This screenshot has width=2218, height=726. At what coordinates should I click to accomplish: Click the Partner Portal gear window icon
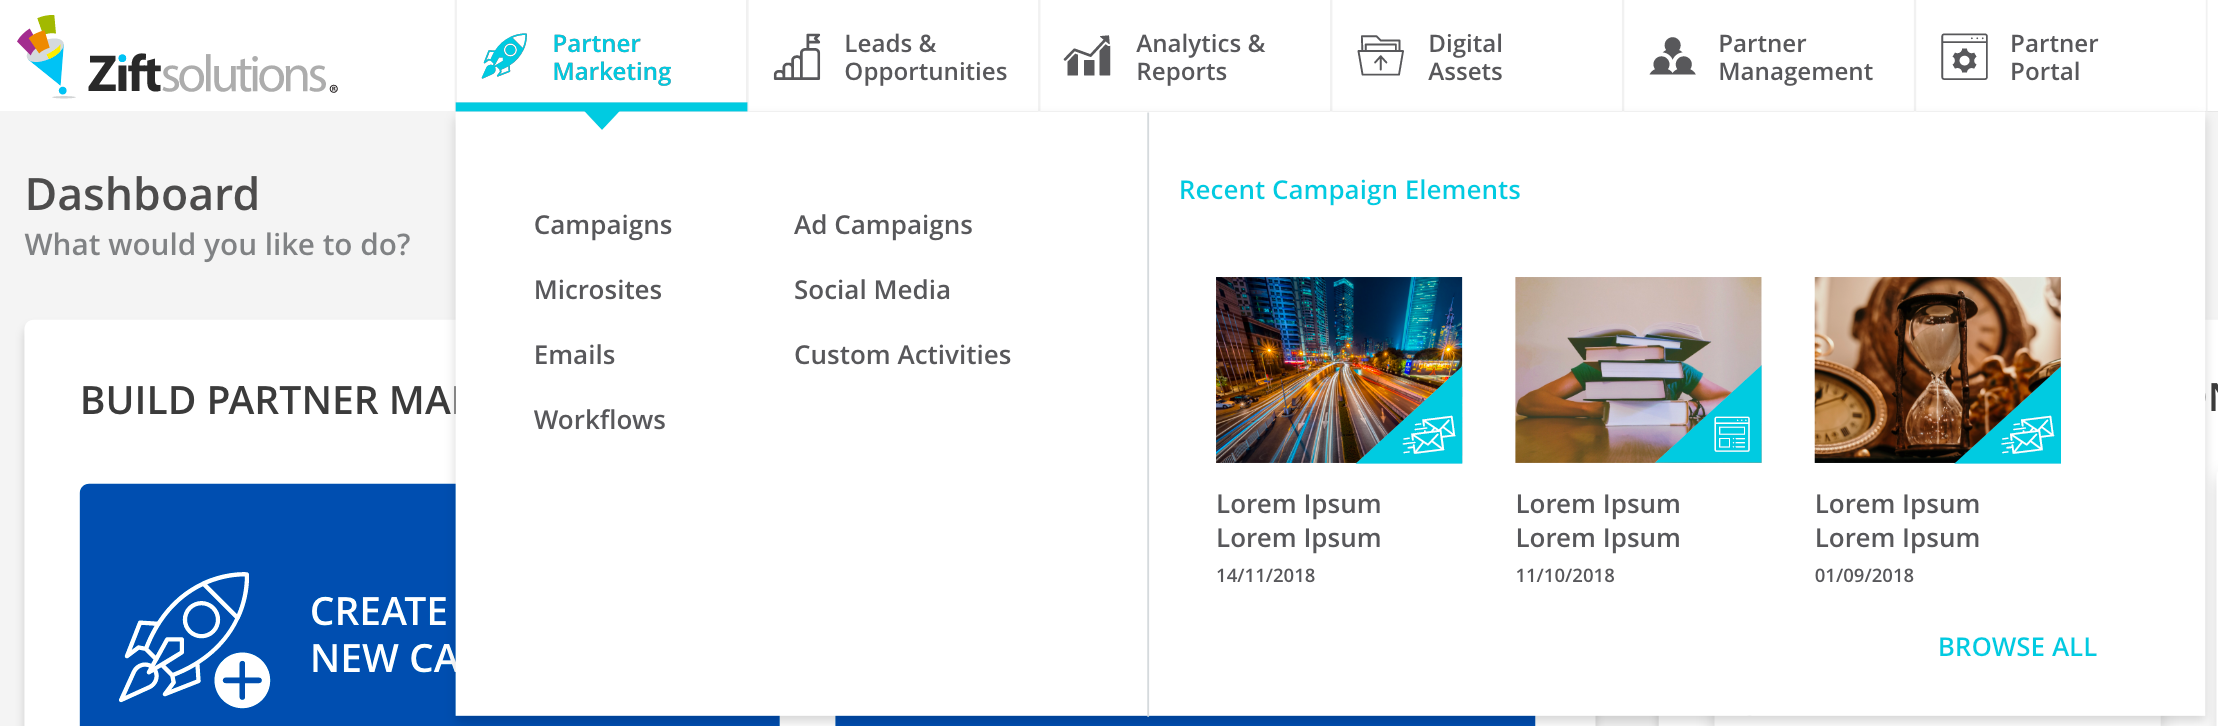click(1964, 57)
